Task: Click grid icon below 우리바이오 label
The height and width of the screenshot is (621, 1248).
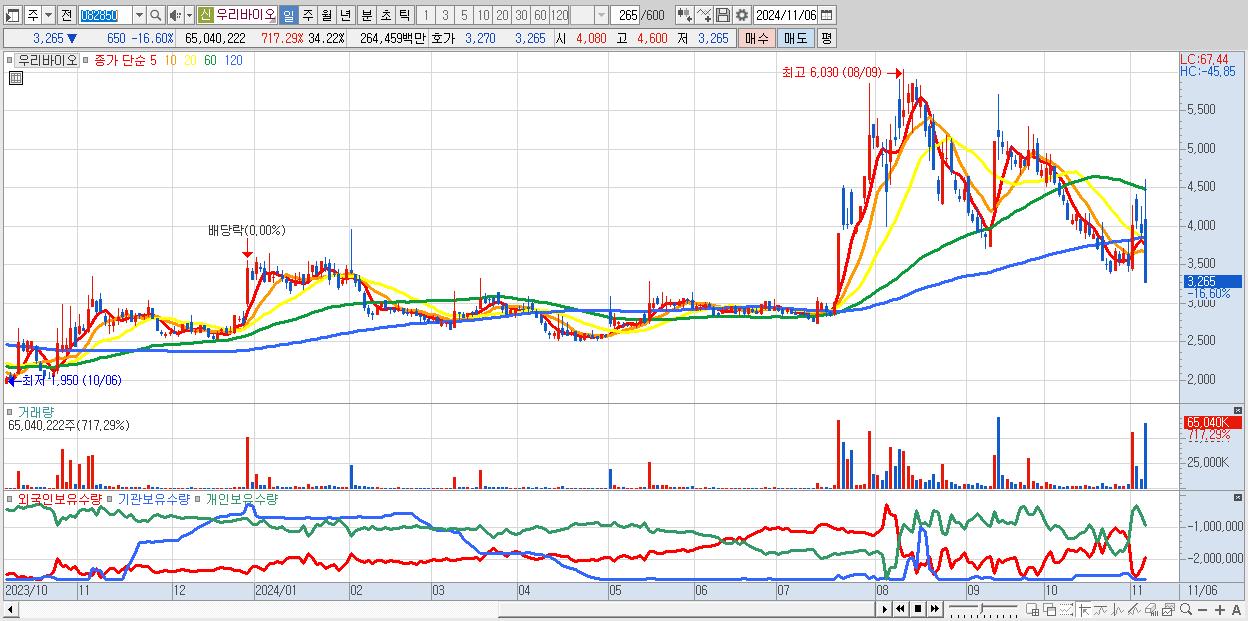Action: pos(16,77)
